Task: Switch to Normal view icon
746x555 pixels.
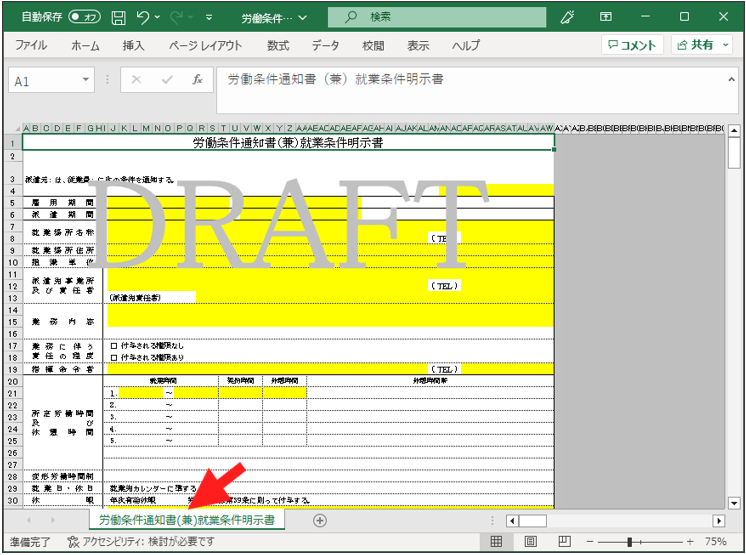Action: point(496,541)
